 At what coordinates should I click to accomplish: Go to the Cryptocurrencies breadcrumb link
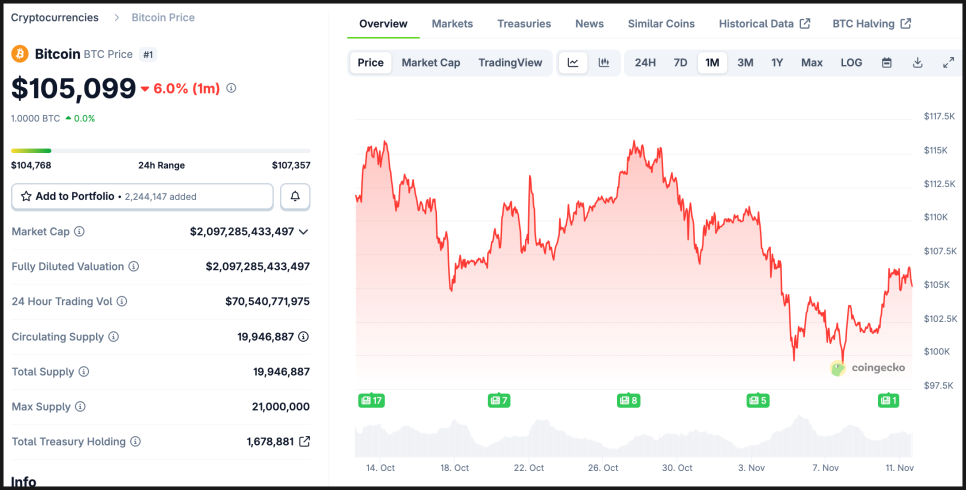pos(55,18)
